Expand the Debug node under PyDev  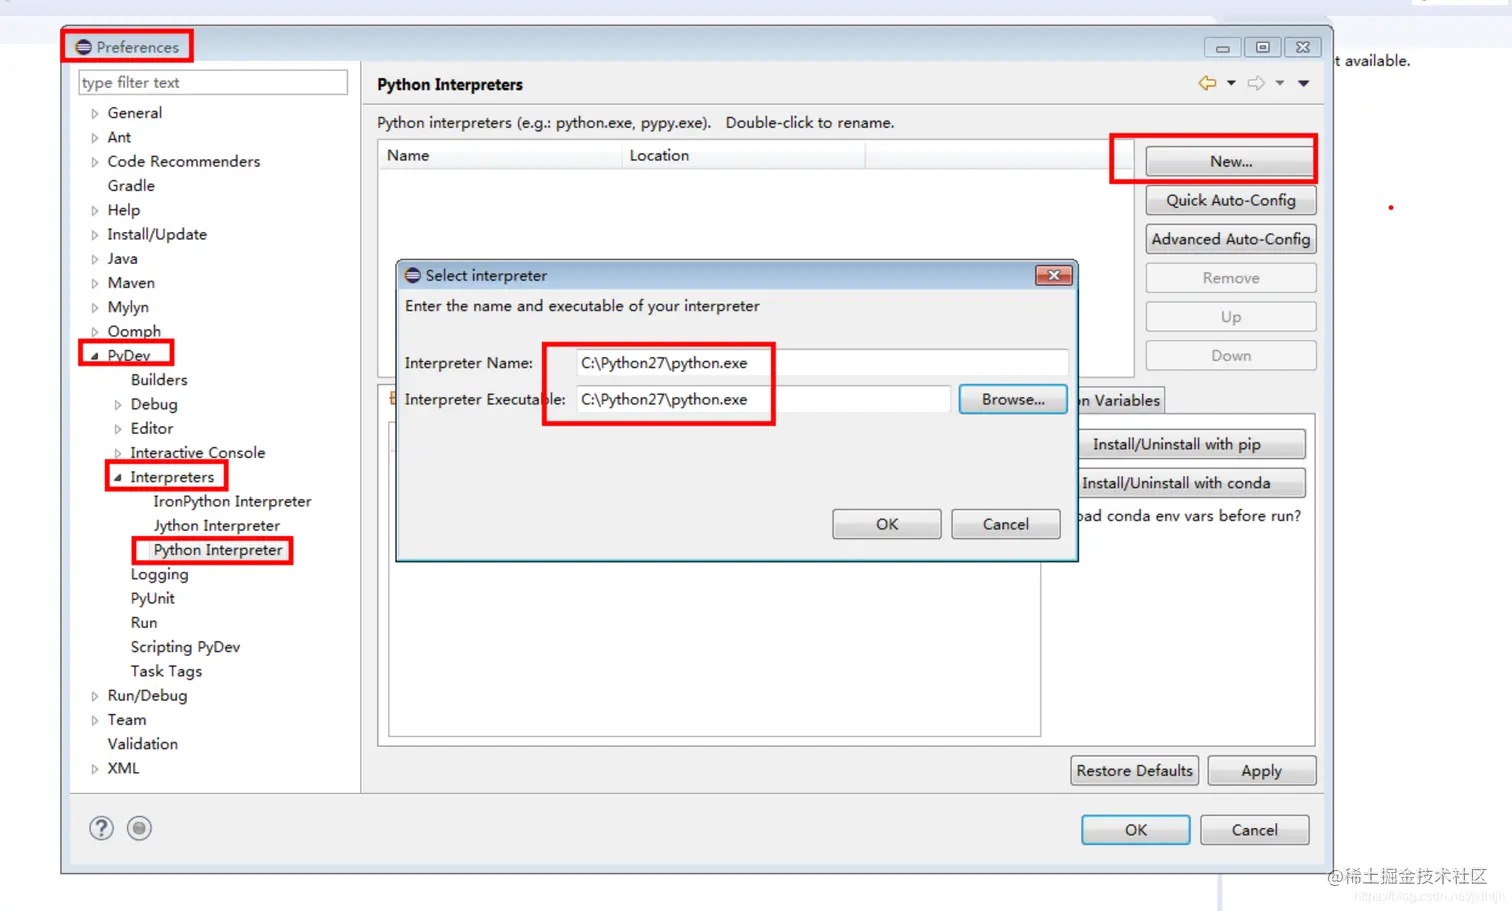click(x=118, y=405)
